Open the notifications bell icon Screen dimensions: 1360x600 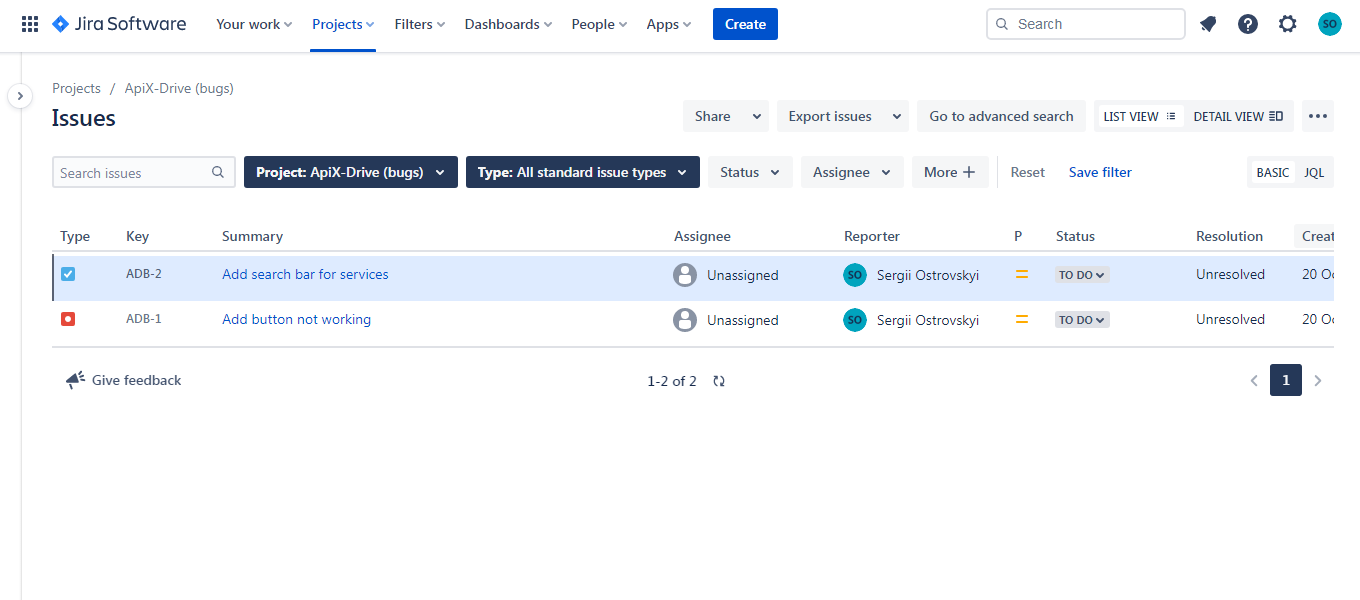[1208, 24]
